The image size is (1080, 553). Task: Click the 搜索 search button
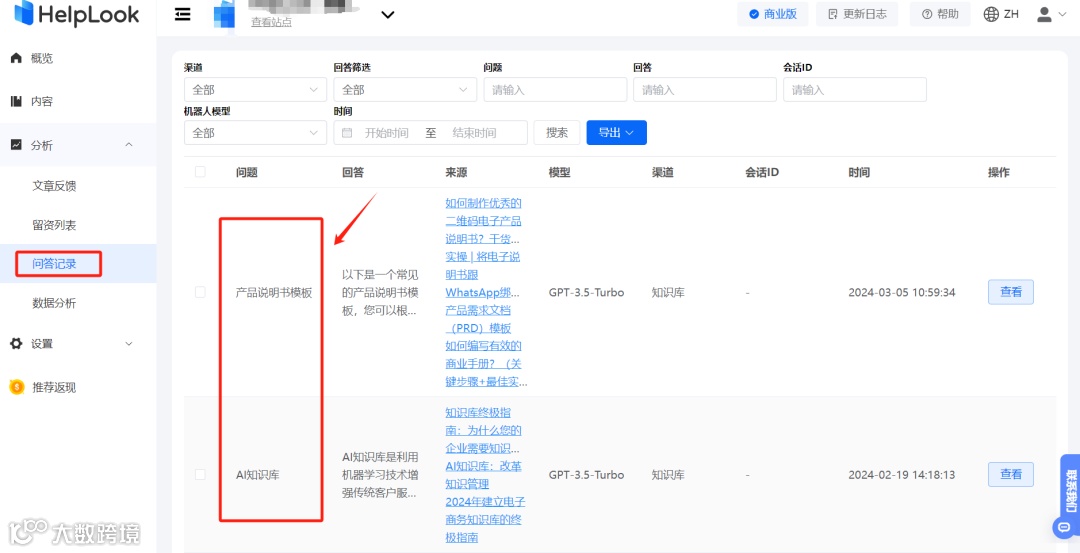[x=557, y=133]
